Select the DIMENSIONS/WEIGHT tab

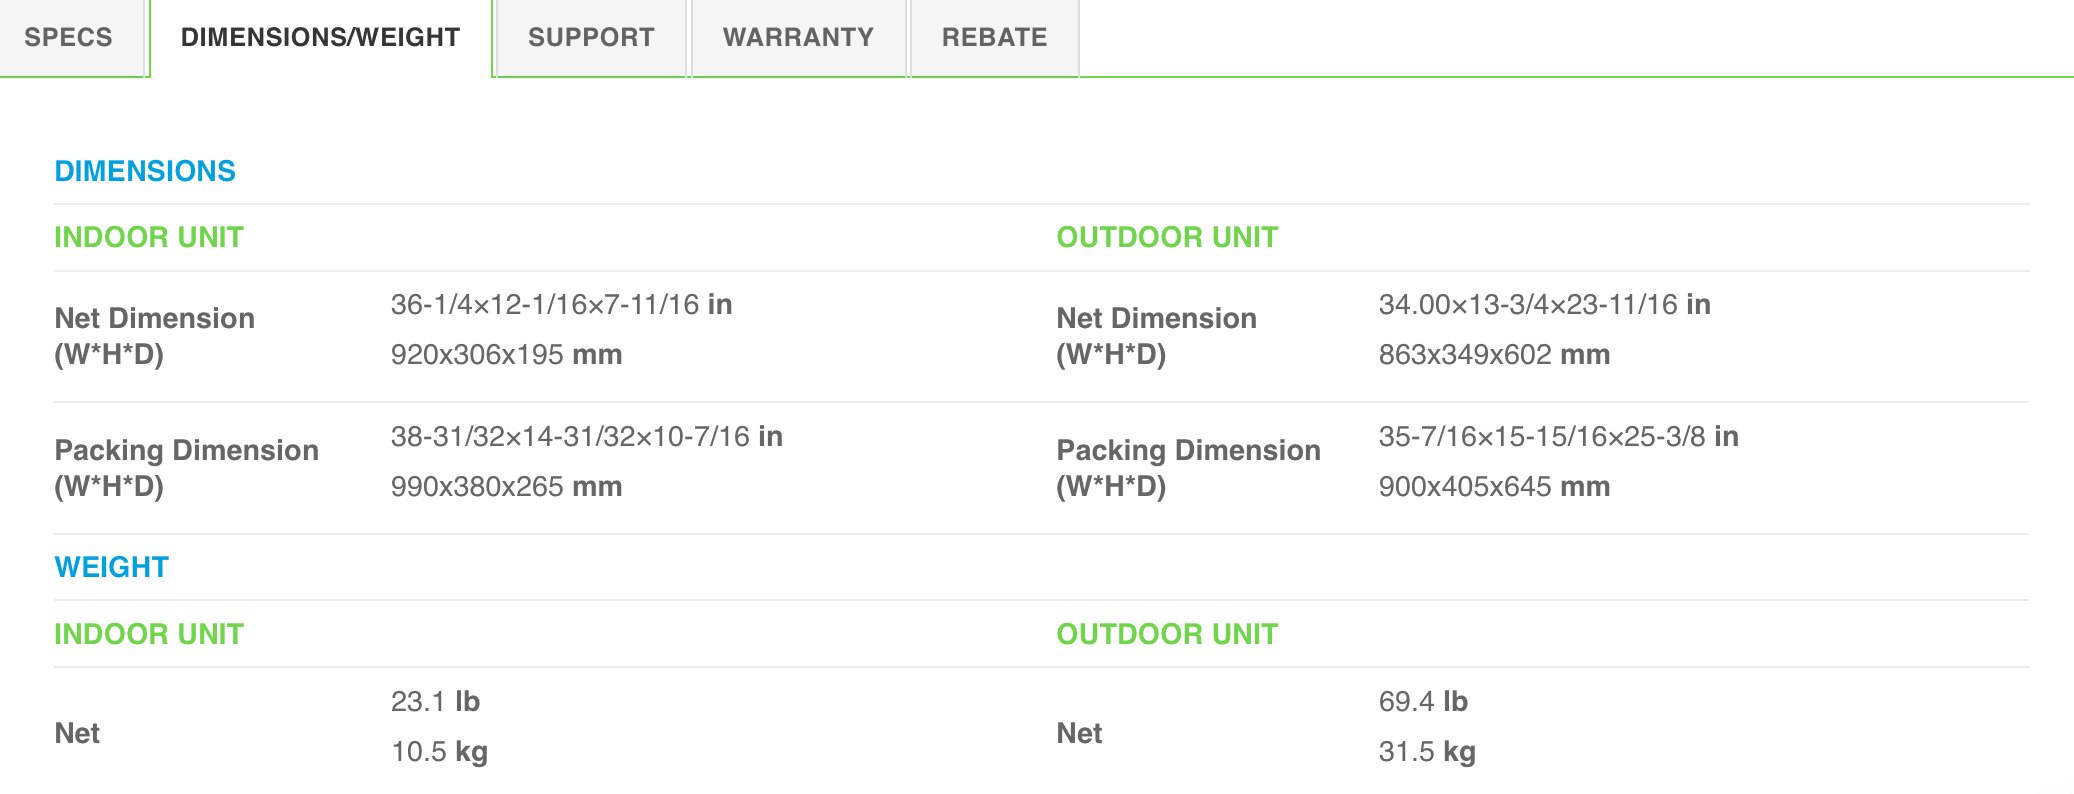[320, 37]
